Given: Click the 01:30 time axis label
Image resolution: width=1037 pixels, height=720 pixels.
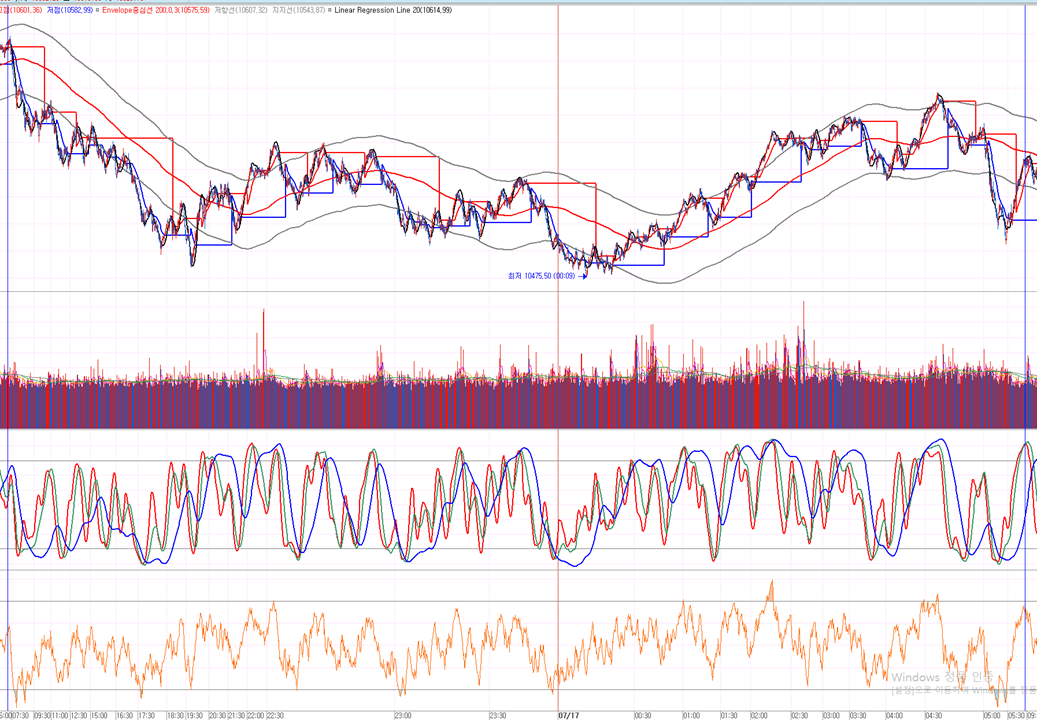Looking at the screenshot, I should click(x=729, y=715).
